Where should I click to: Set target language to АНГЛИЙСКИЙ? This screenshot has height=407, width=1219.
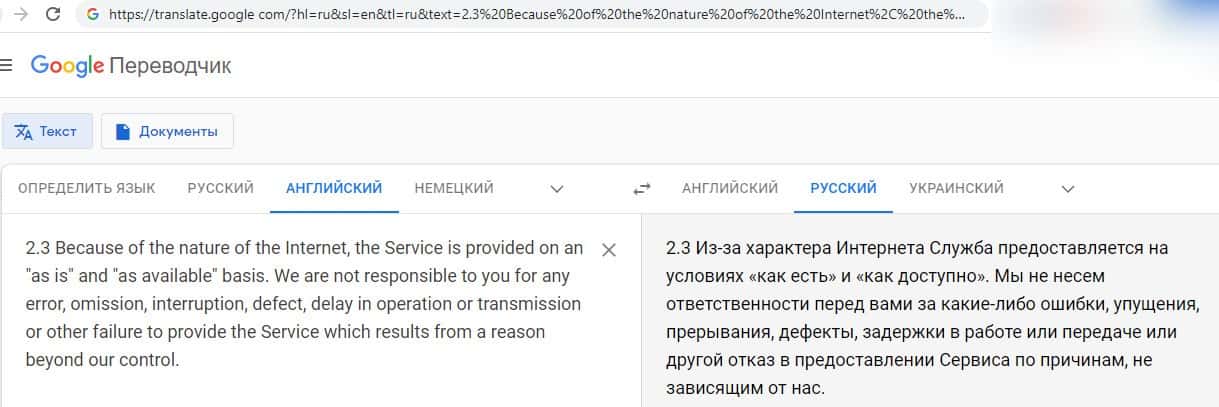[x=730, y=188]
